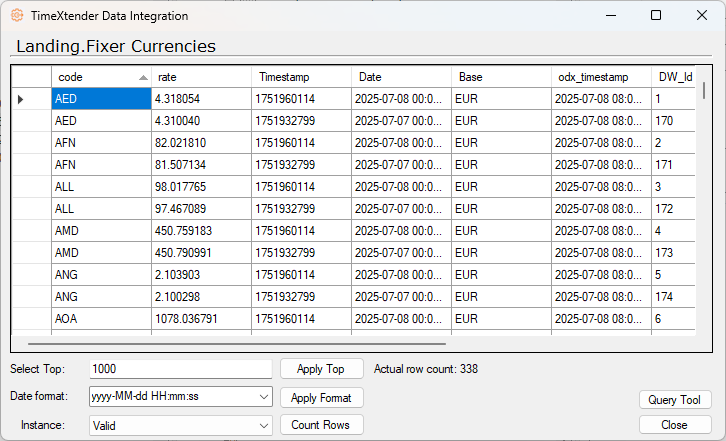Click the Apply Top button
Screen dimensions: 726x441
click(x=321, y=369)
